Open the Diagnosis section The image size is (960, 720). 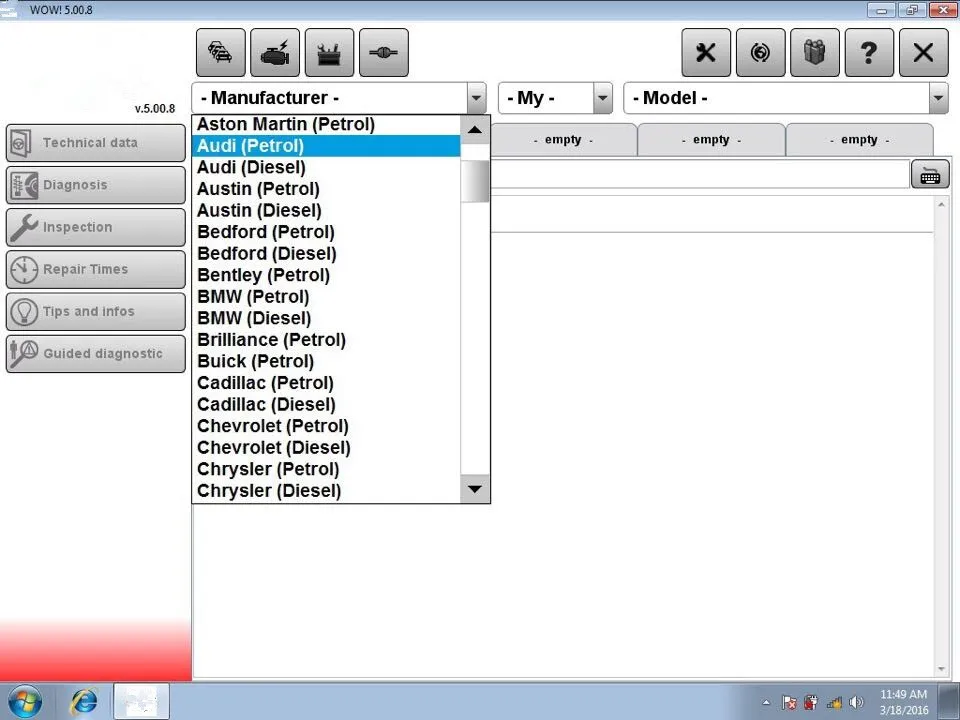[96, 185]
